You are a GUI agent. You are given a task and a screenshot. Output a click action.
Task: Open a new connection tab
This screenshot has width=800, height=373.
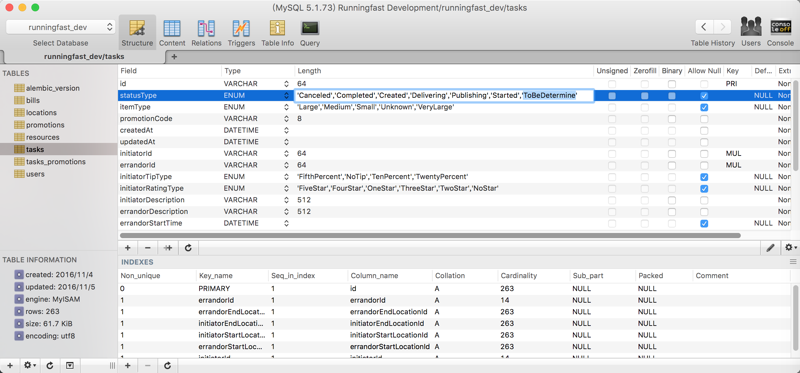[174, 57]
